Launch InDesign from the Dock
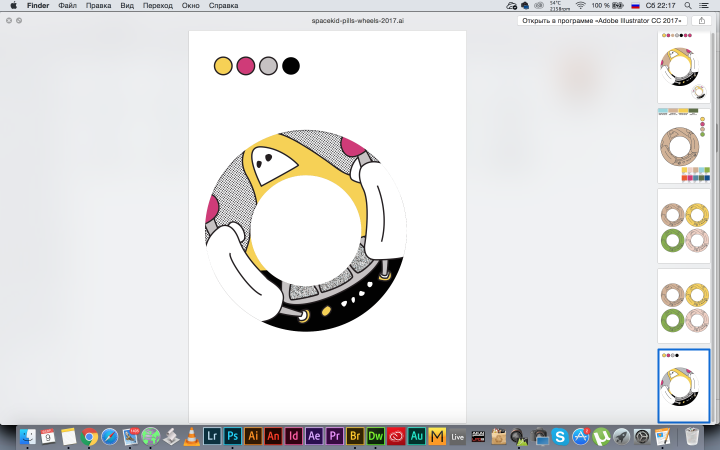Screen dimensions: 720x450 (293, 436)
